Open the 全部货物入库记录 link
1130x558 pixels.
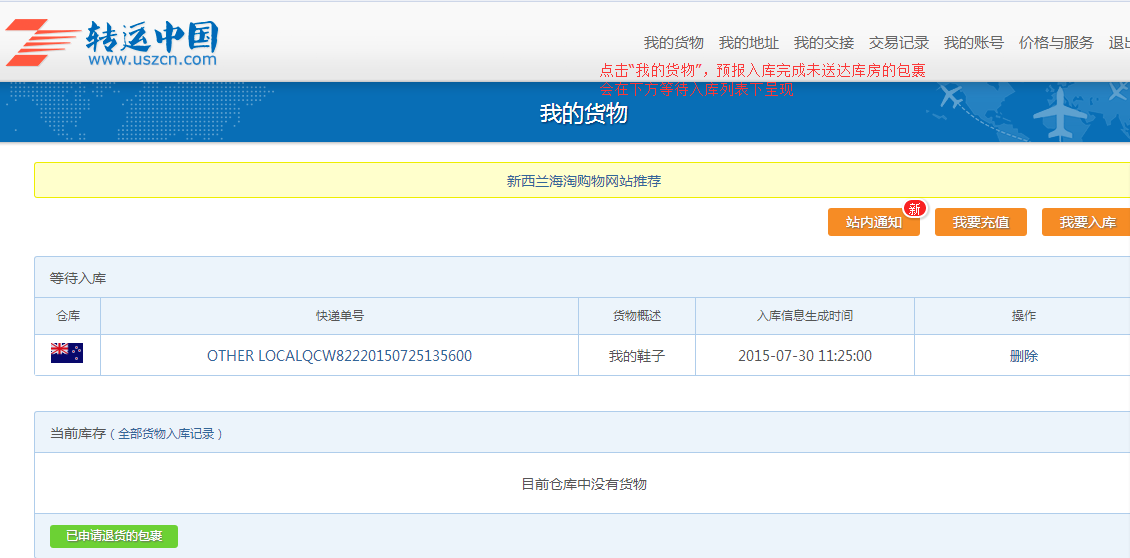(x=166, y=434)
